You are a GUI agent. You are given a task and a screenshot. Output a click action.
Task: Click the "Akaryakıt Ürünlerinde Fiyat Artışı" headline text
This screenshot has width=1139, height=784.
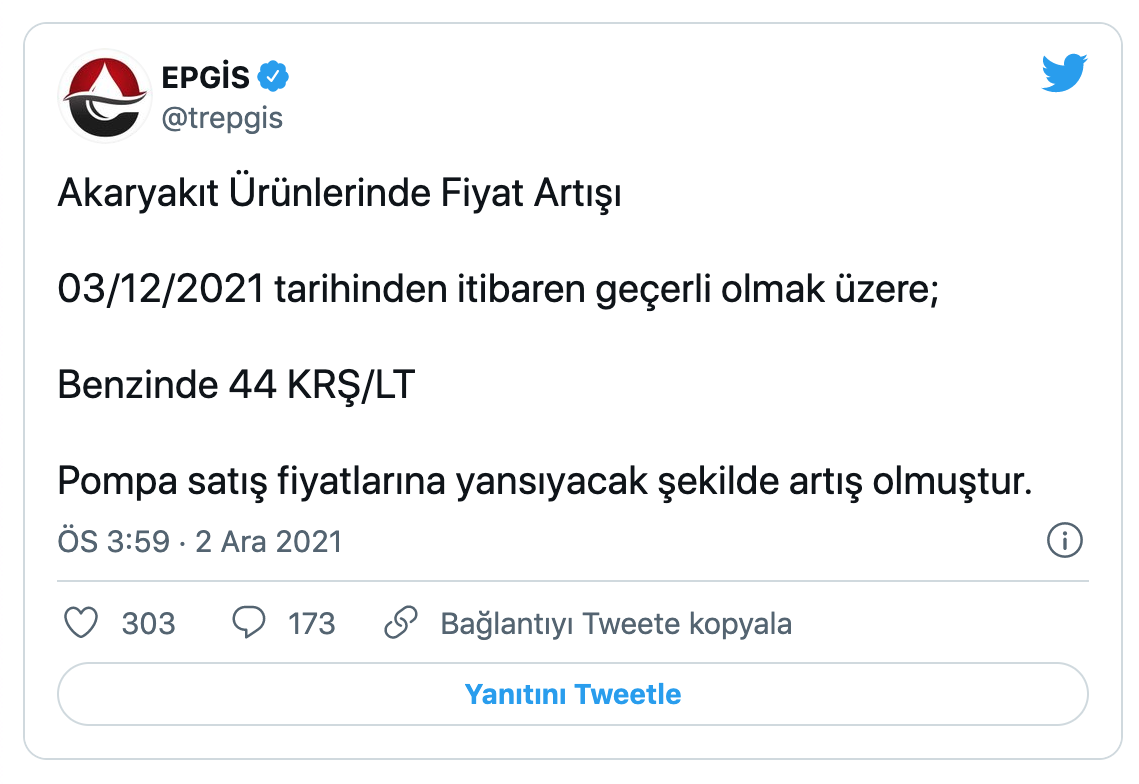coord(339,193)
